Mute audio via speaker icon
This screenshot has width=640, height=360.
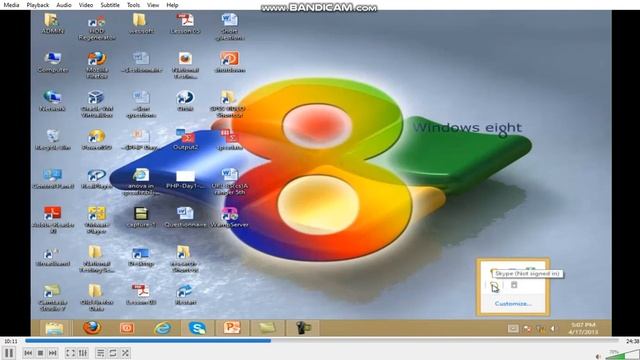pos(598,356)
